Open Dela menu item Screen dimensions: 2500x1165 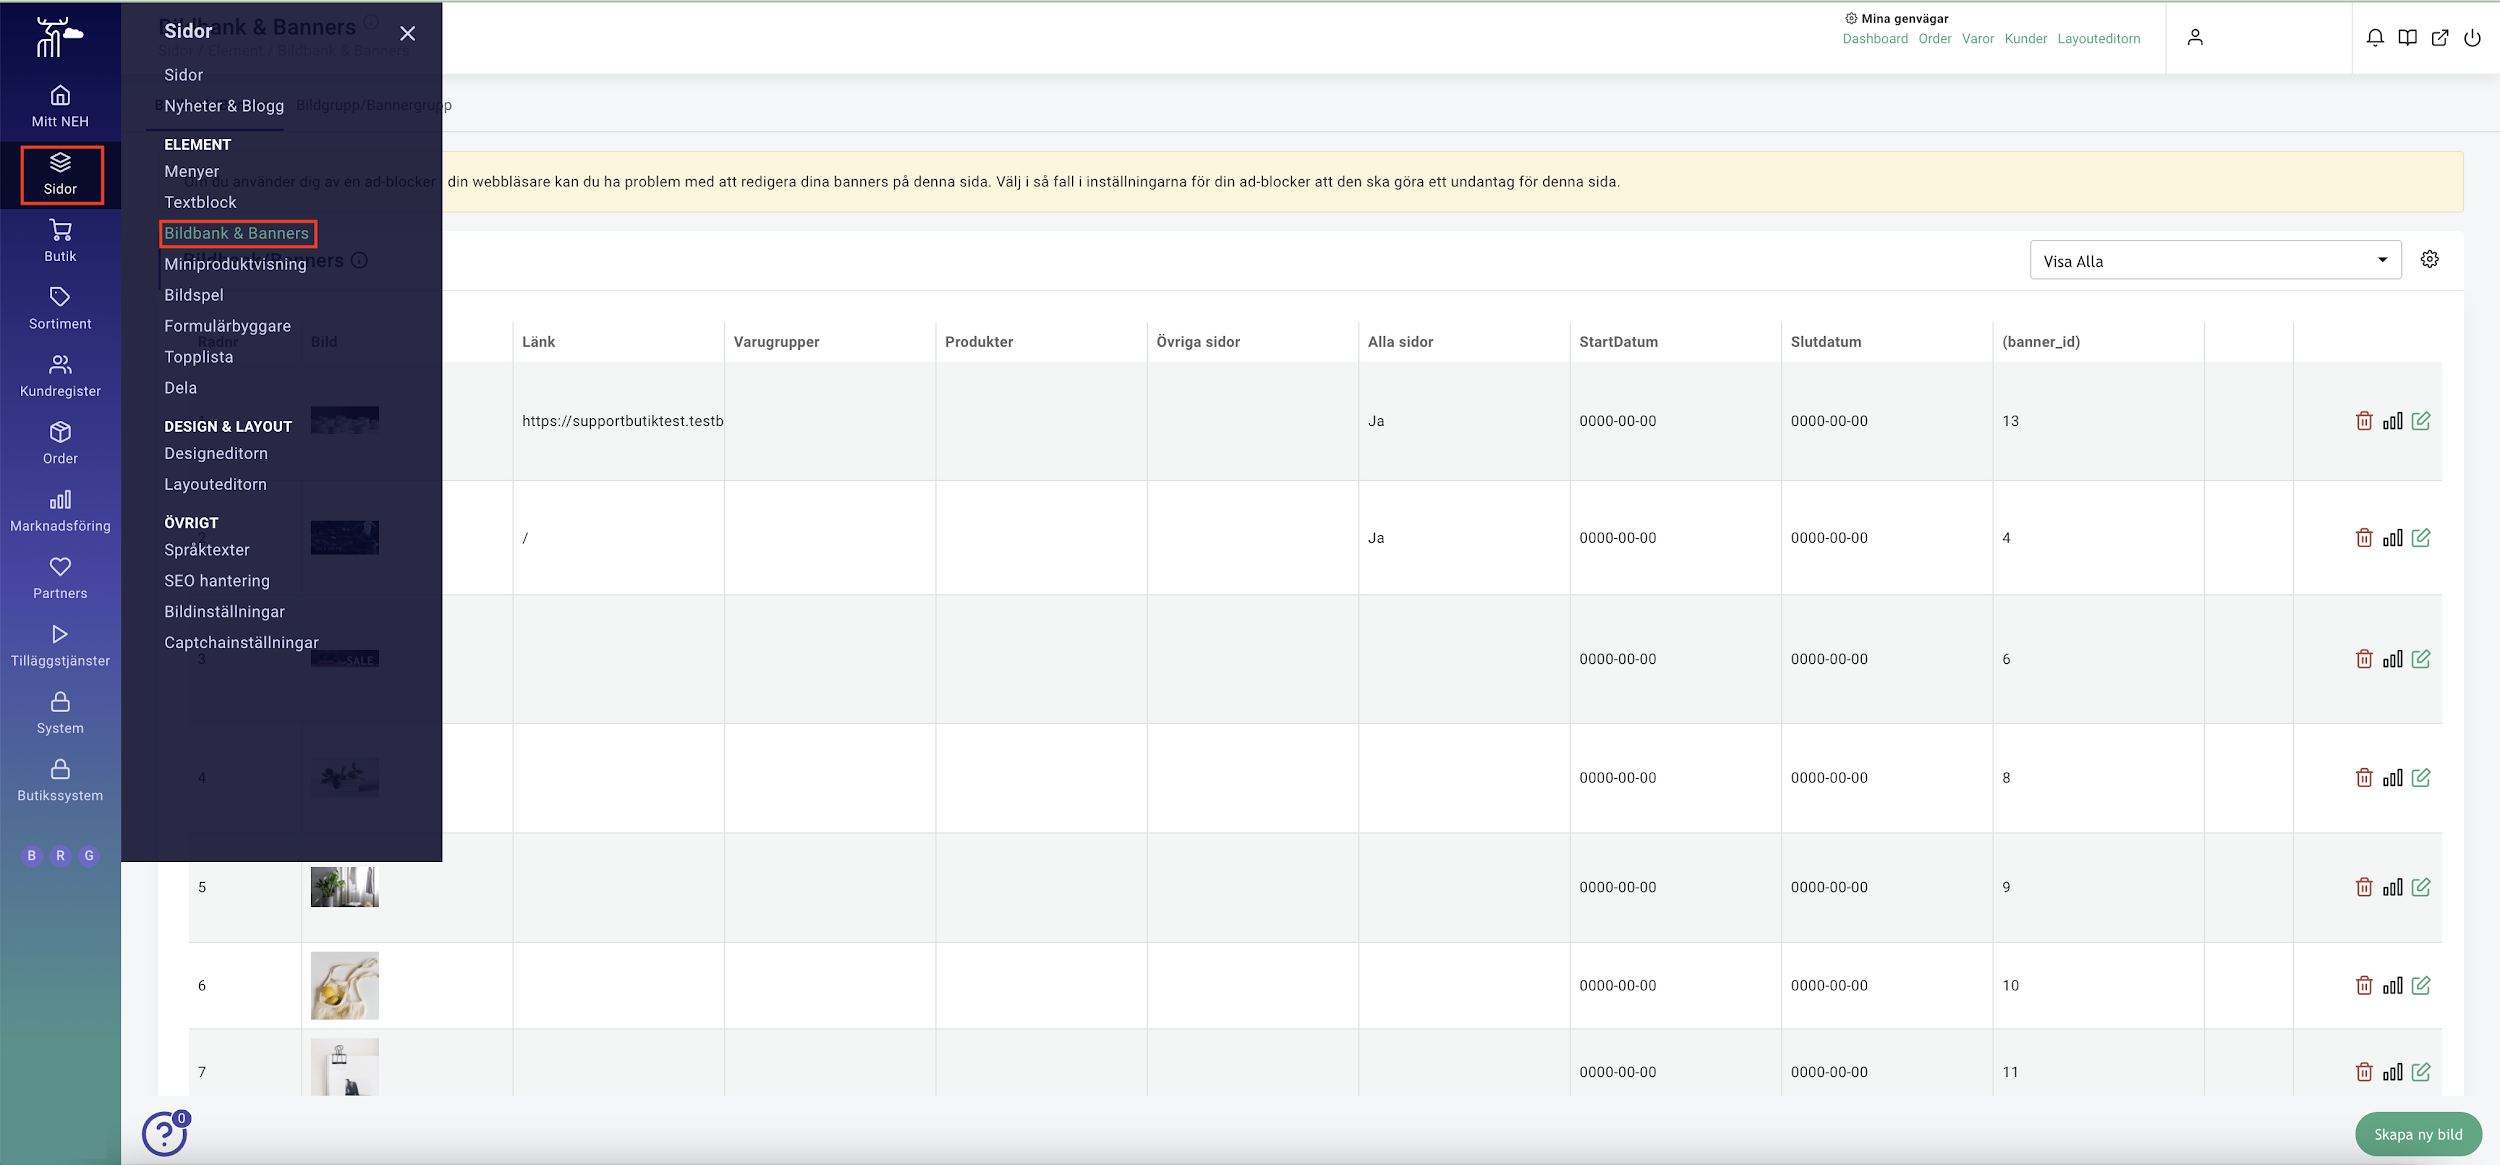click(181, 388)
